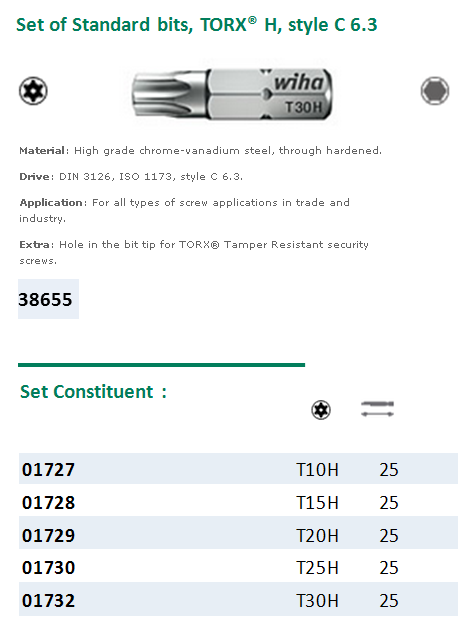Click the T10H size entry
The image size is (476, 635).
click(x=317, y=470)
